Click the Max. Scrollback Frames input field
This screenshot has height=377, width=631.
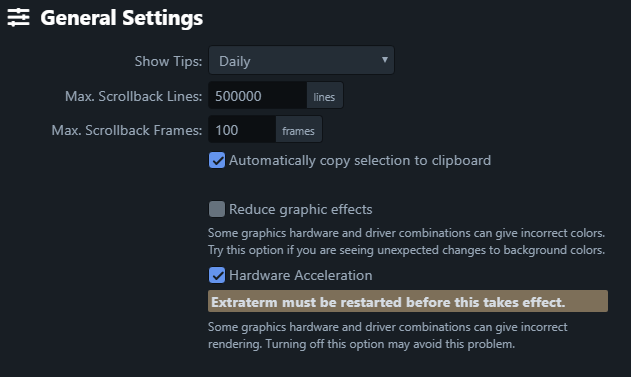[242, 130]
